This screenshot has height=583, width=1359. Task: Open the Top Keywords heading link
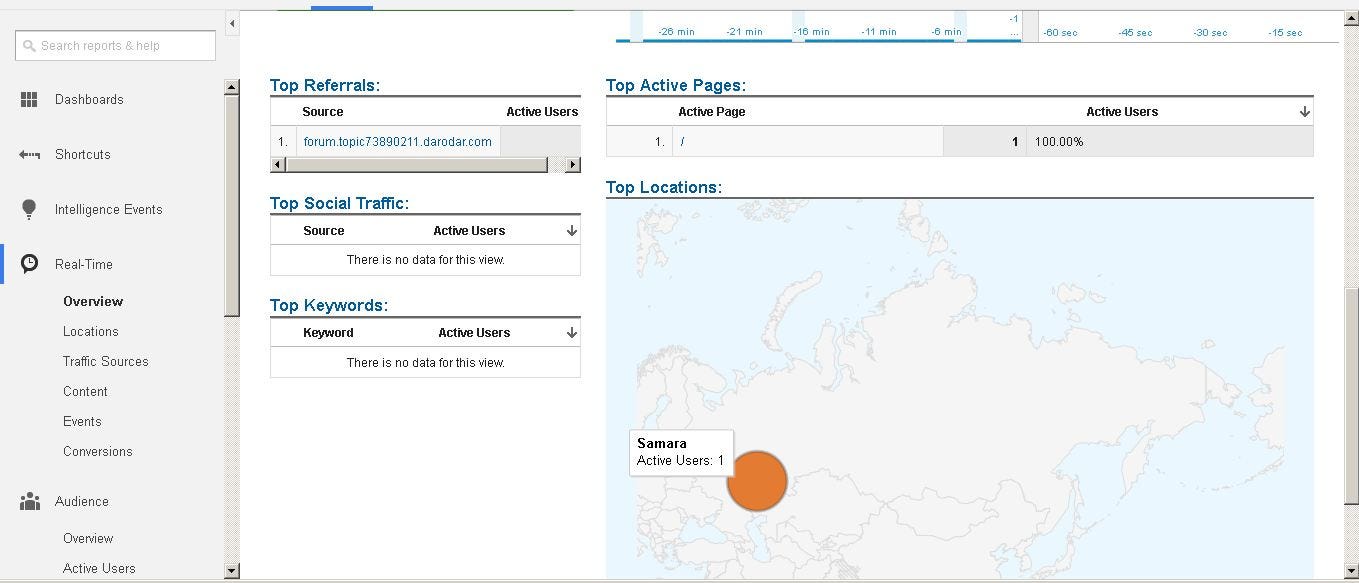tap(329, 305)
